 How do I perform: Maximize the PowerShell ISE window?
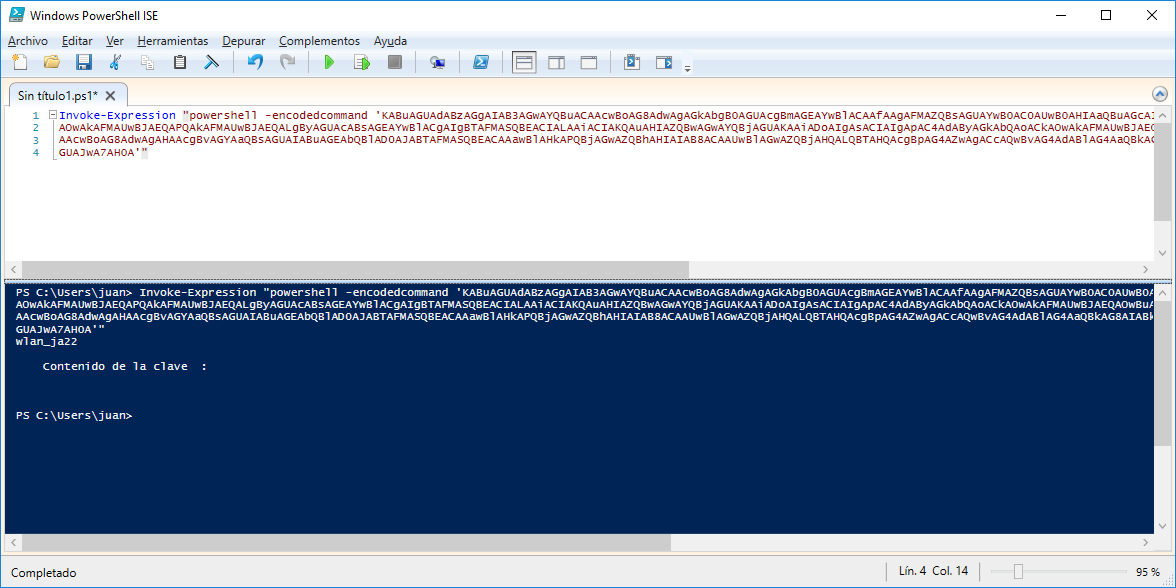[1106, 15]
